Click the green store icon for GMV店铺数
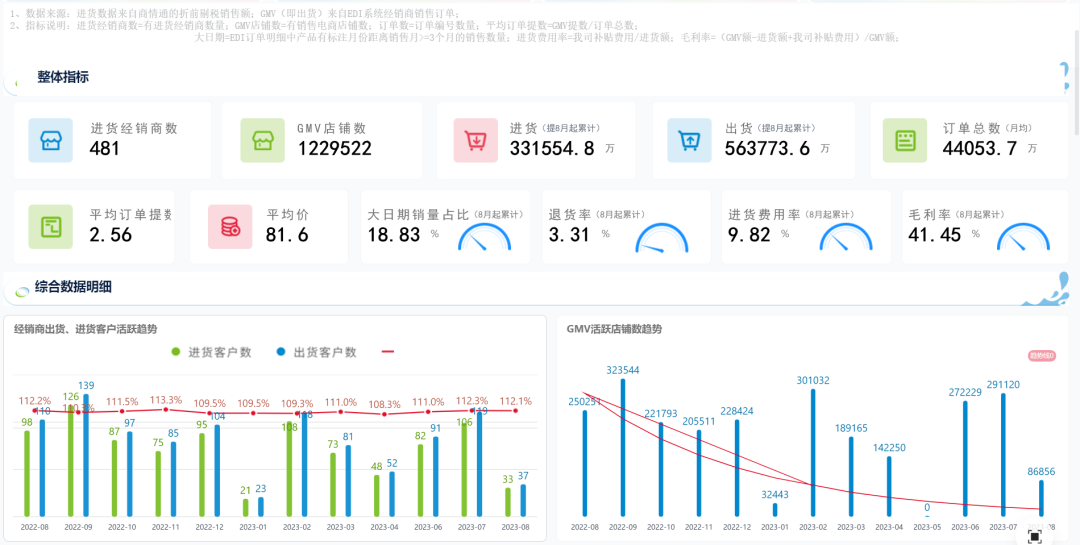Screen dimensions: 1080x545 [262, 141]
